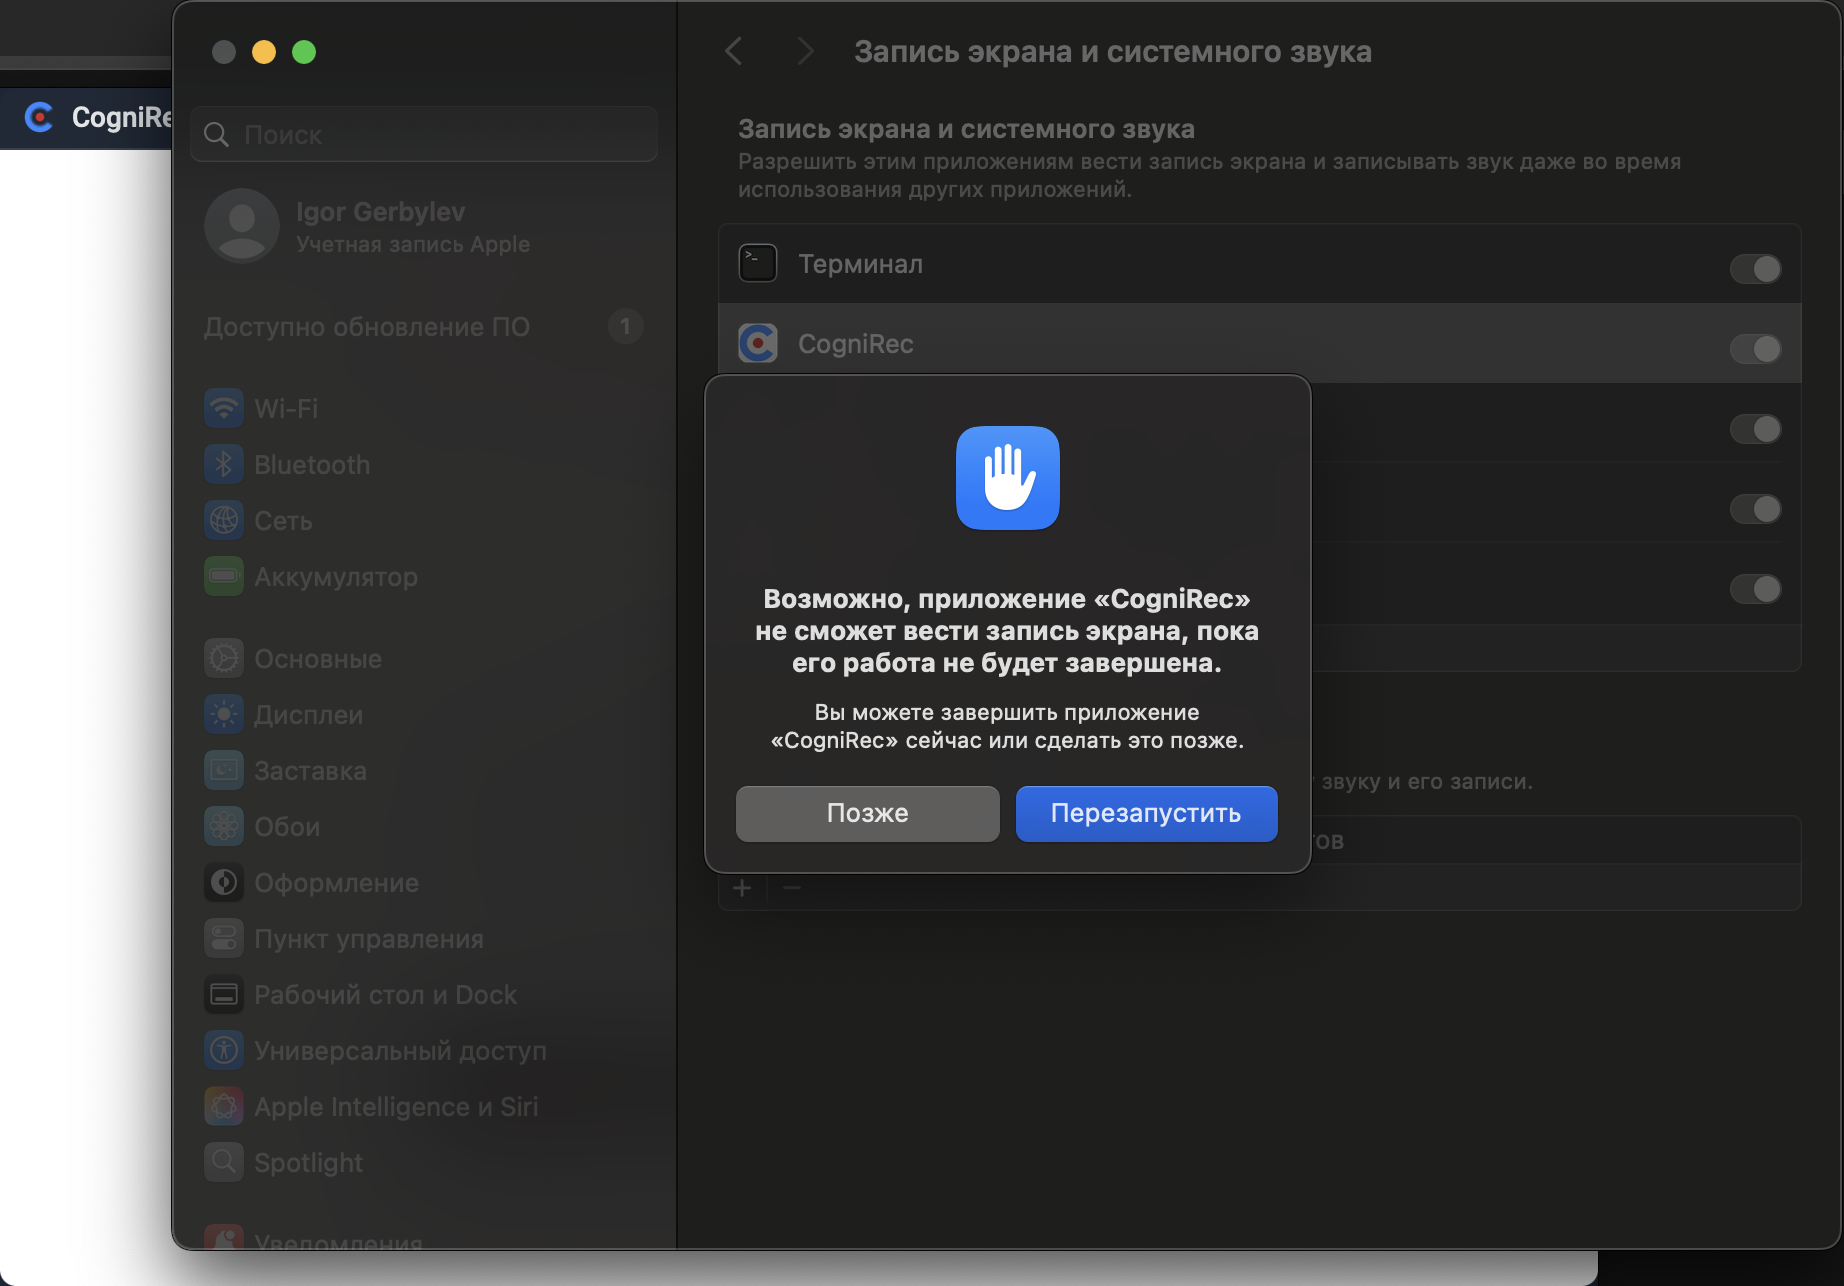Click the Поиск search field
The height and width of the screenshot is (1286, 1844).
pos(440,134)
